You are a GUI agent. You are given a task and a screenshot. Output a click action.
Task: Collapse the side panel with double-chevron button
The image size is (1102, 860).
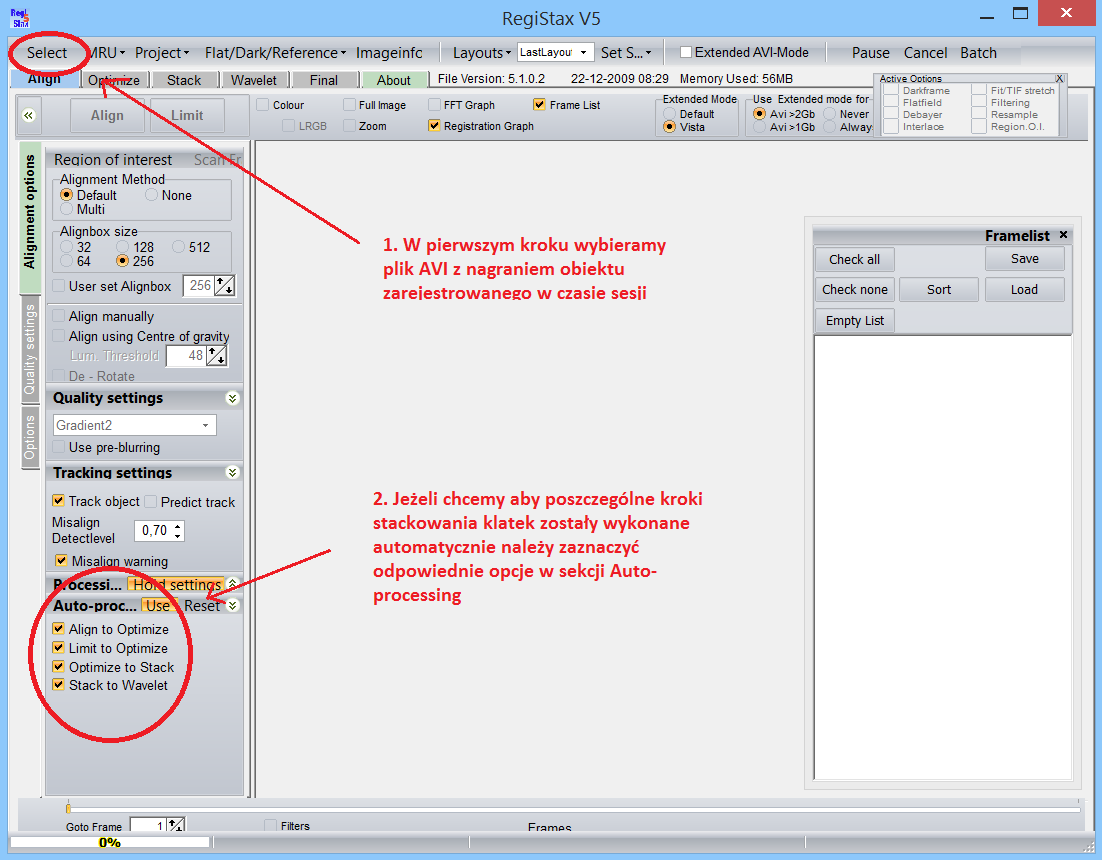29,115
